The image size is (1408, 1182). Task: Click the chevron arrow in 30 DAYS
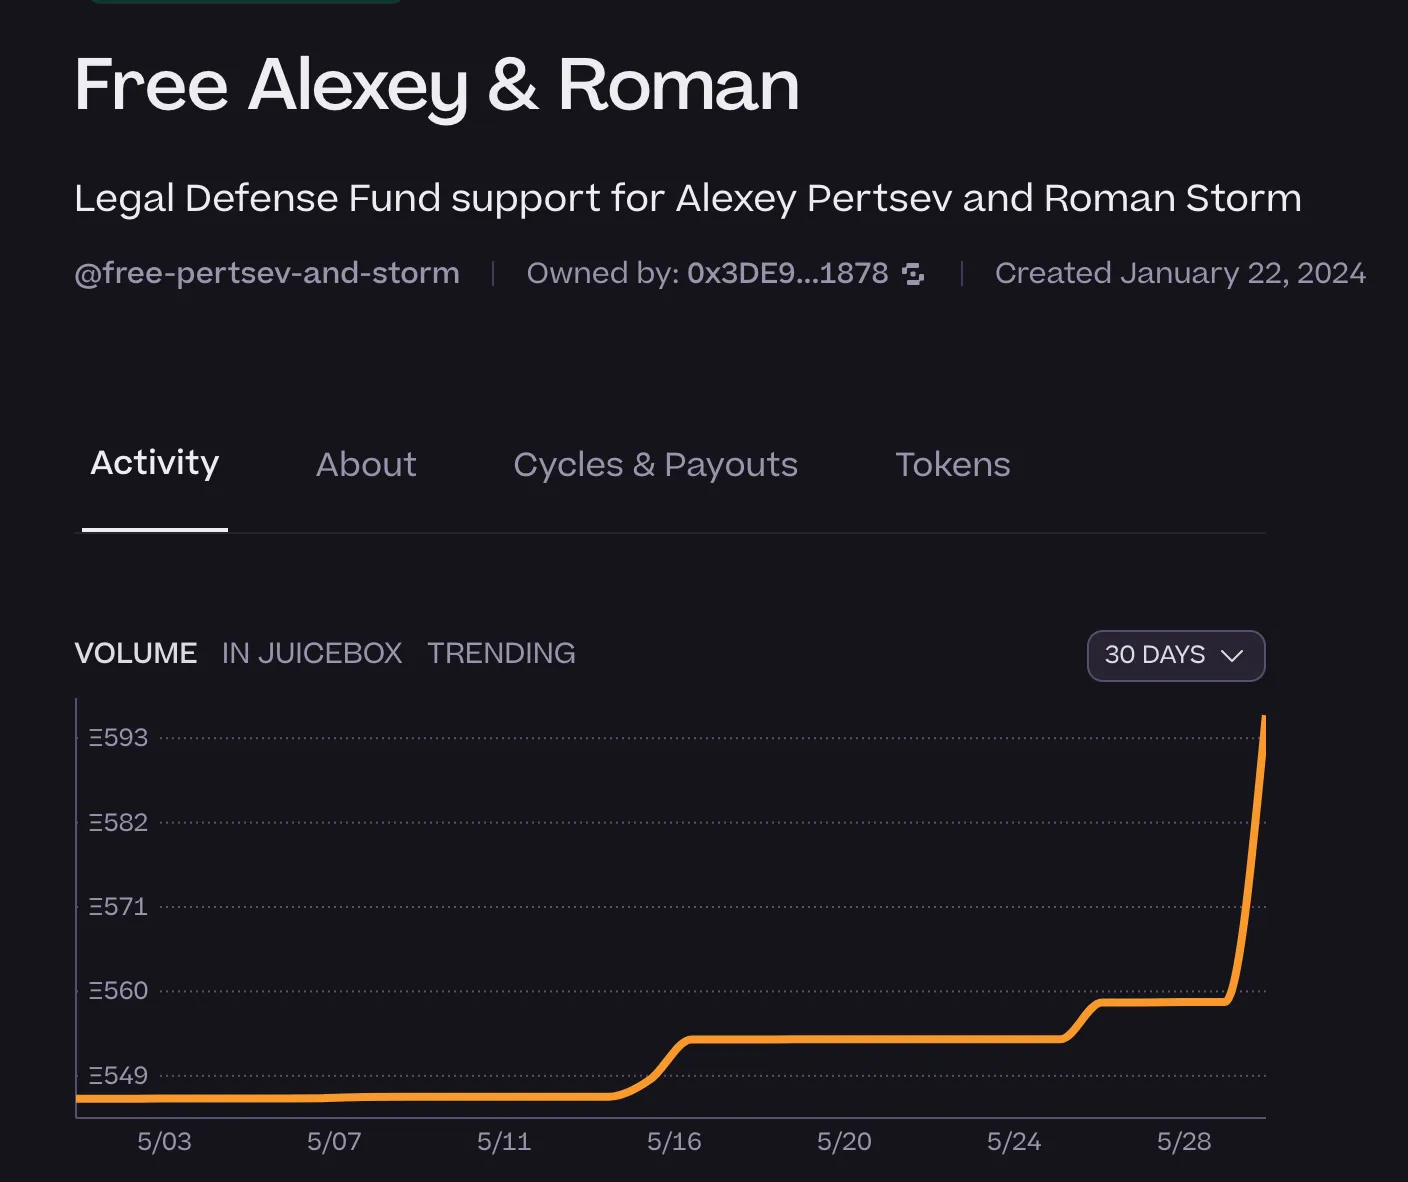click(x=1232, y=656)
